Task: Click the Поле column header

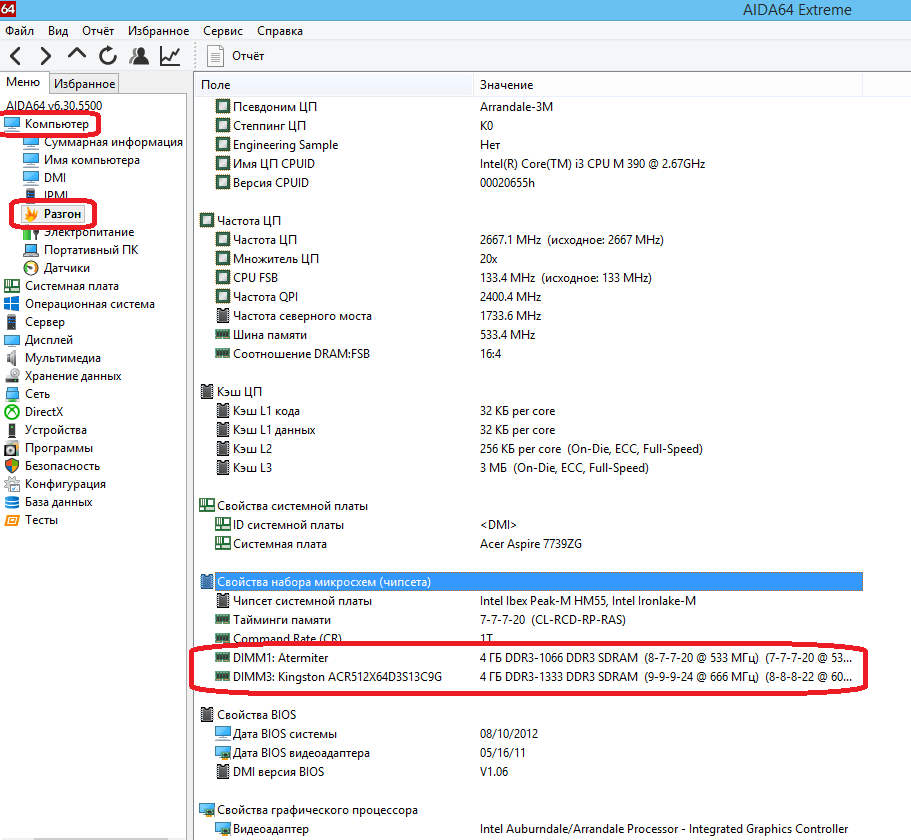Action: pyautogui.click(x=215, y=85)
